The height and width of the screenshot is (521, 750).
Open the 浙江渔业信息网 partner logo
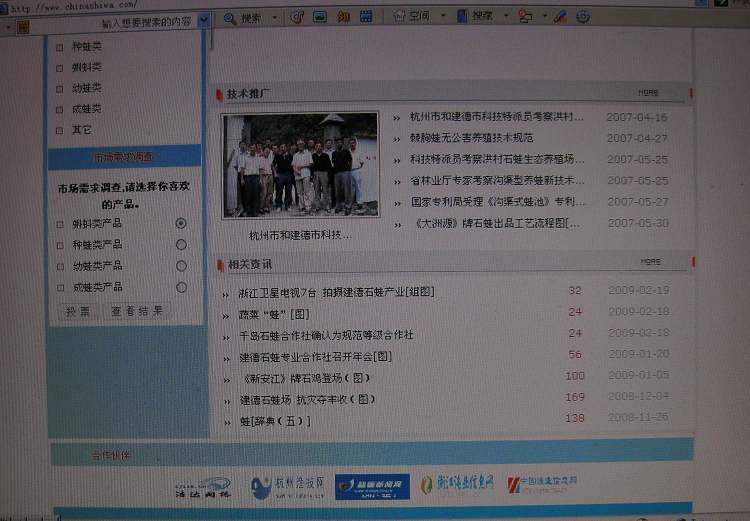[x=458, y=485]
